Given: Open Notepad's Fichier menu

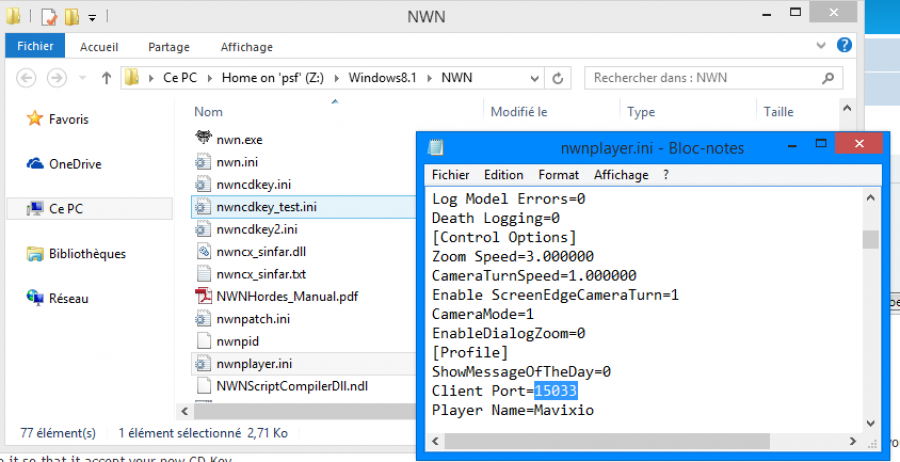Looking at the screenshot, I should 451,174.
